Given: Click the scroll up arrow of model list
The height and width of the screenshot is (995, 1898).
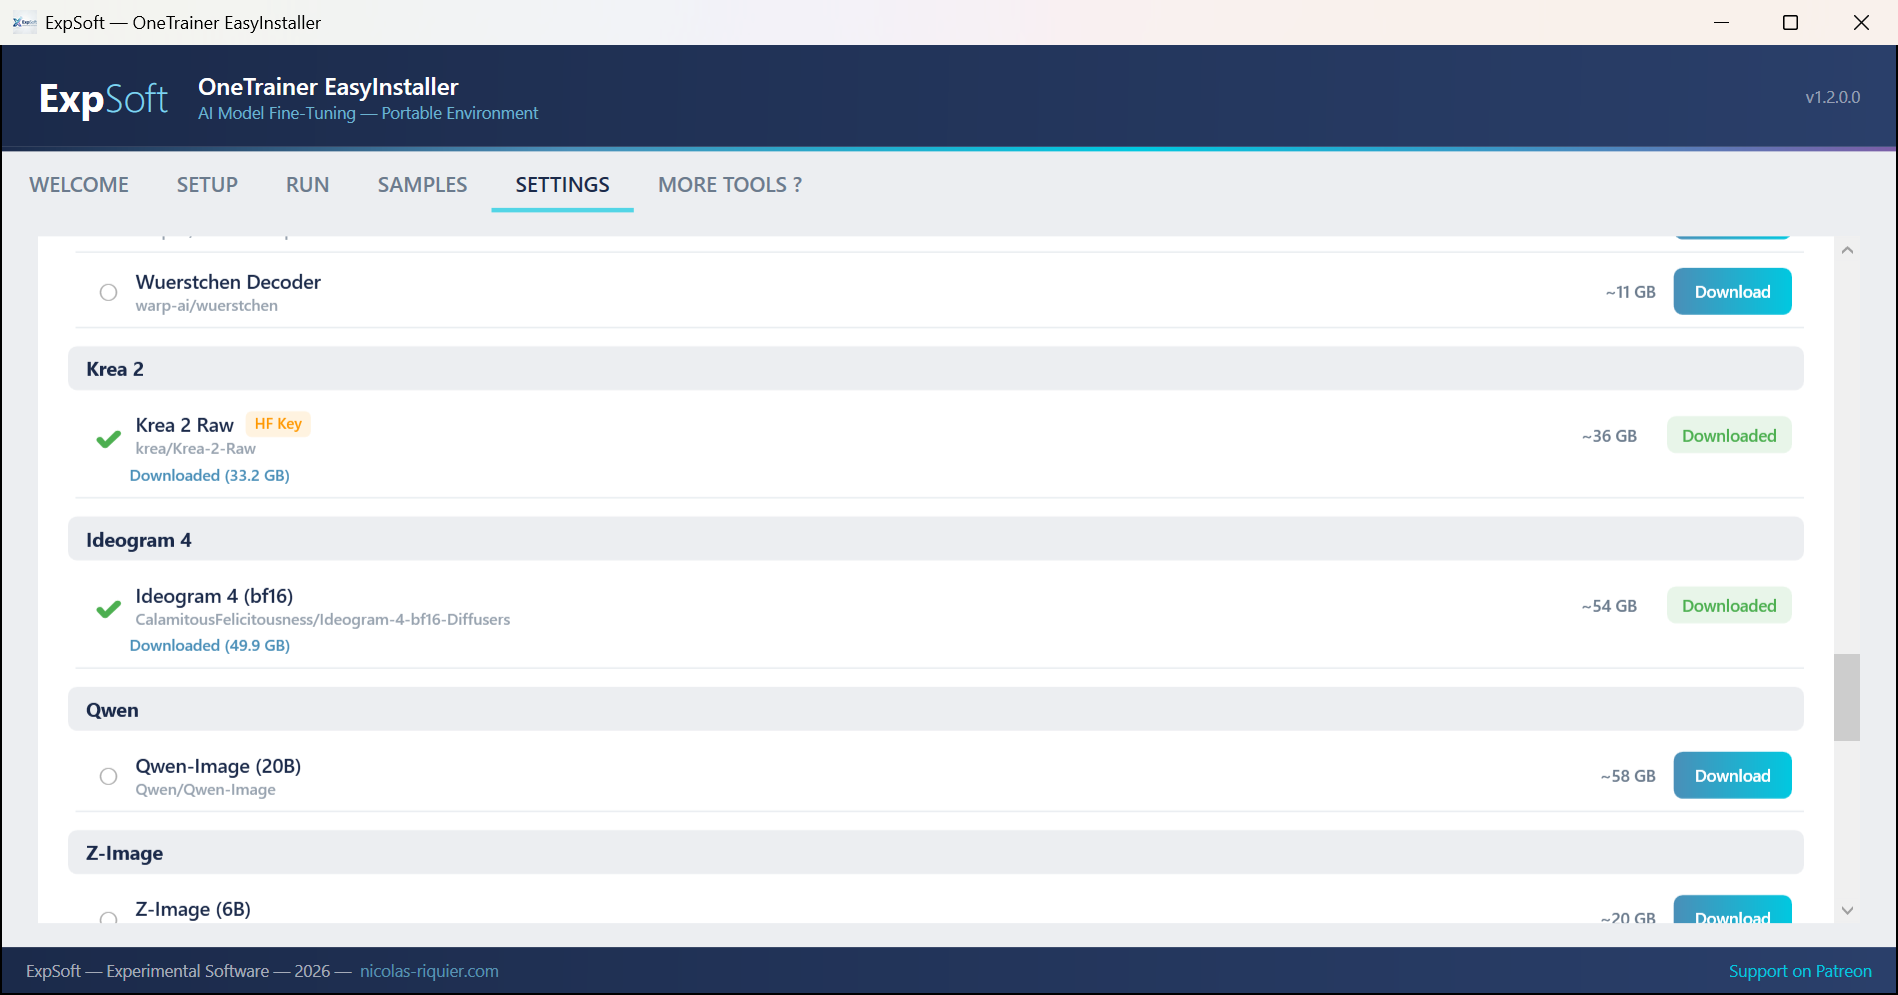Looking at the screenshot, I should pyautogui.click(x=1847, y=250).
